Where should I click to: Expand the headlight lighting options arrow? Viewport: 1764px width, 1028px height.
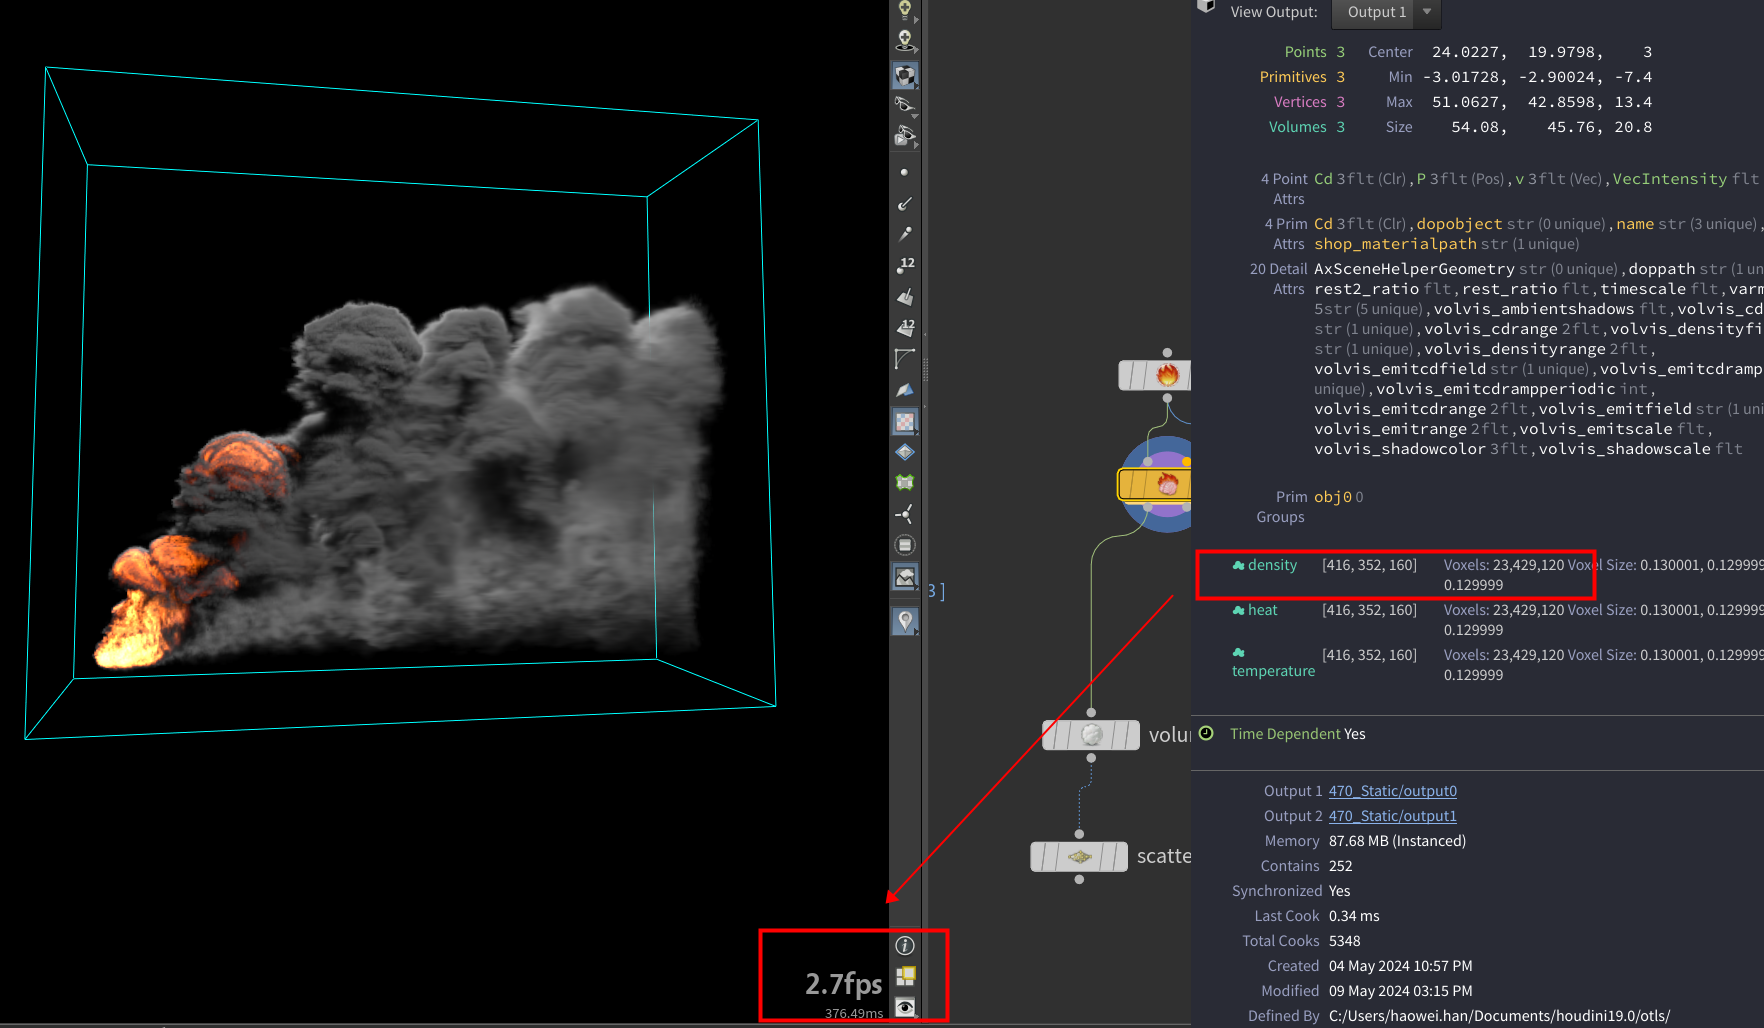tap(916, 20)
